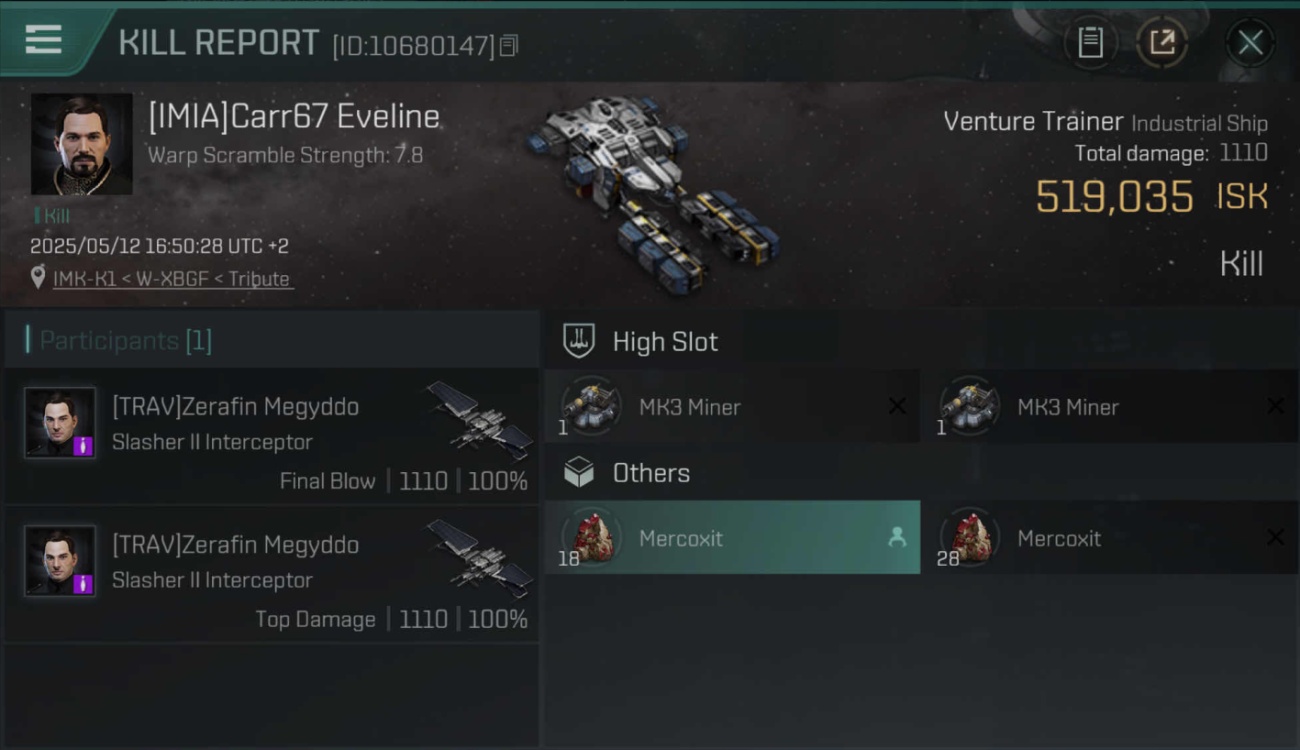Select the Mercoxit stack of 28
The image size is (1300, 750).
click(1109, 537)
